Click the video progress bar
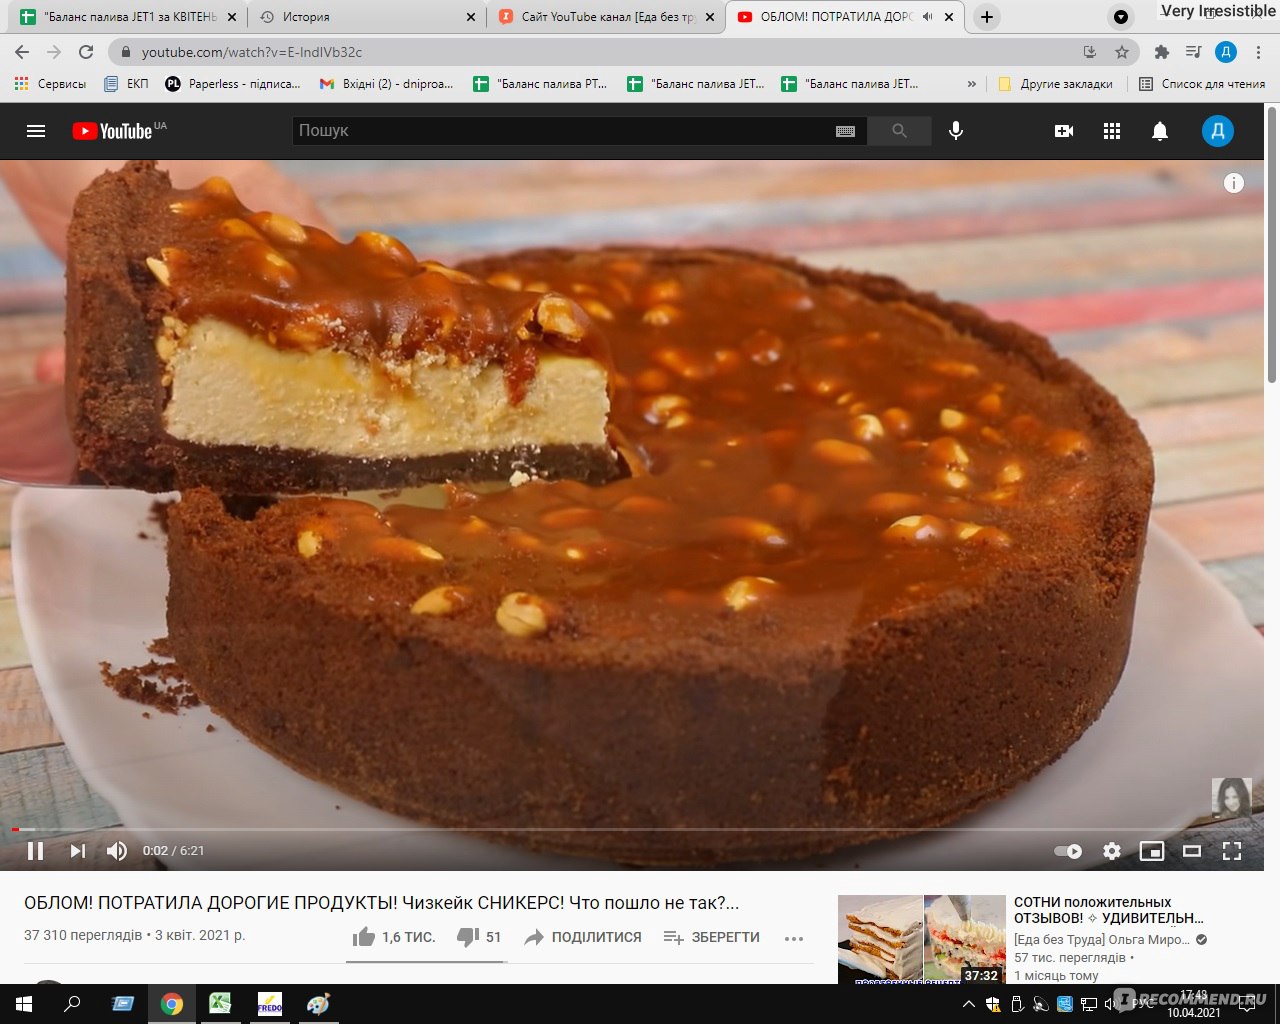This screenshot has width=1280, height=1024. point(632,829)
